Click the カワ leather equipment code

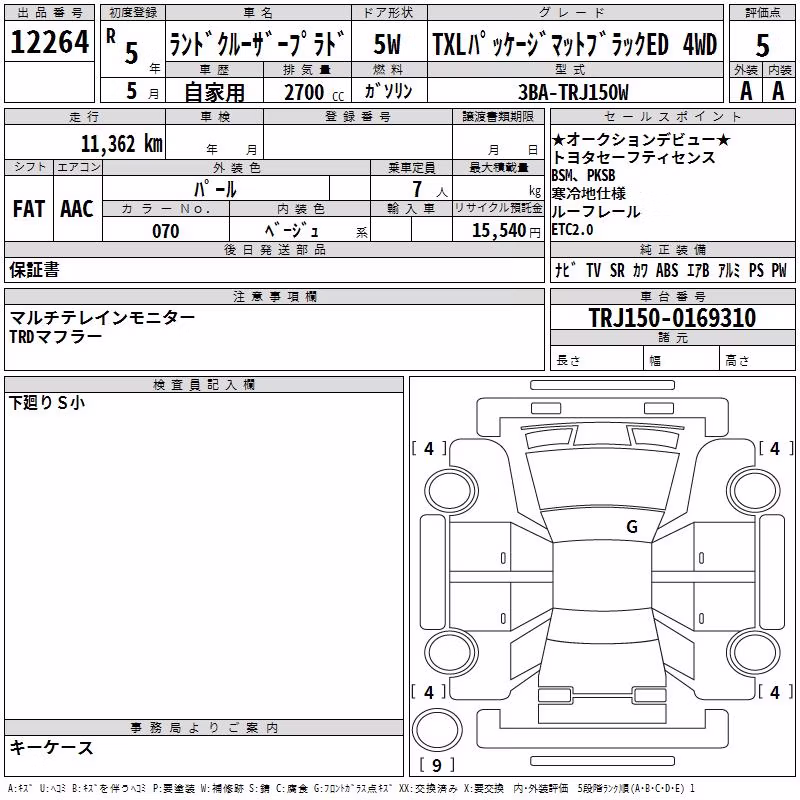tap(640, 270)
